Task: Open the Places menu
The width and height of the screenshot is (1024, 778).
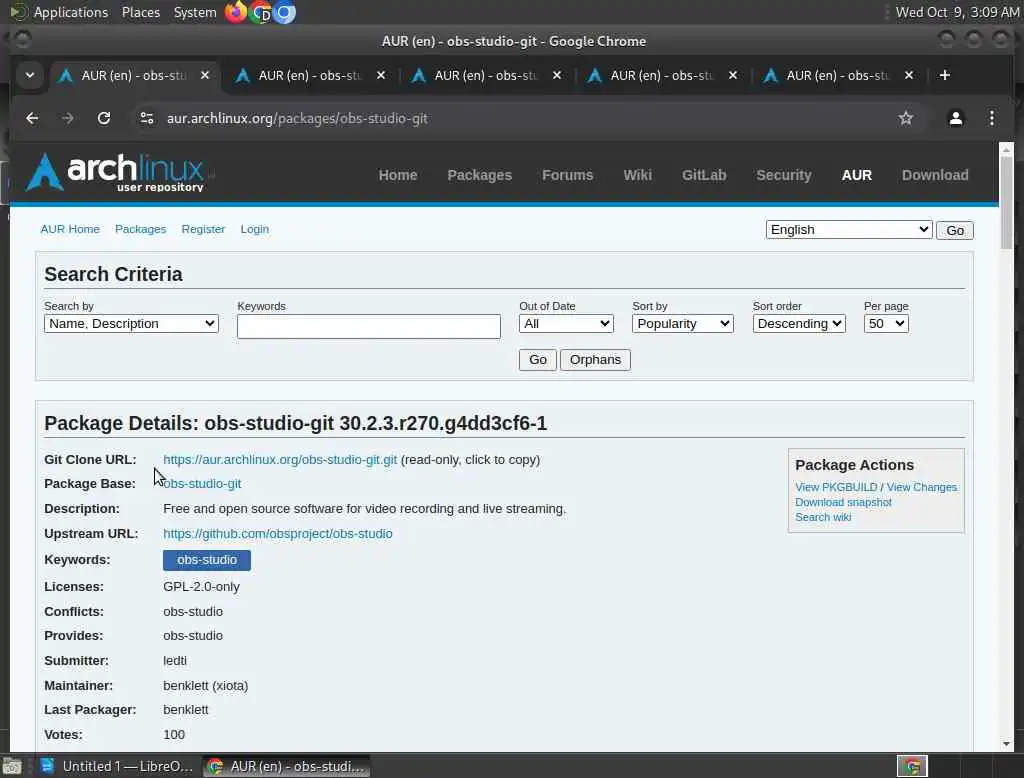Action: click(140, 12)
